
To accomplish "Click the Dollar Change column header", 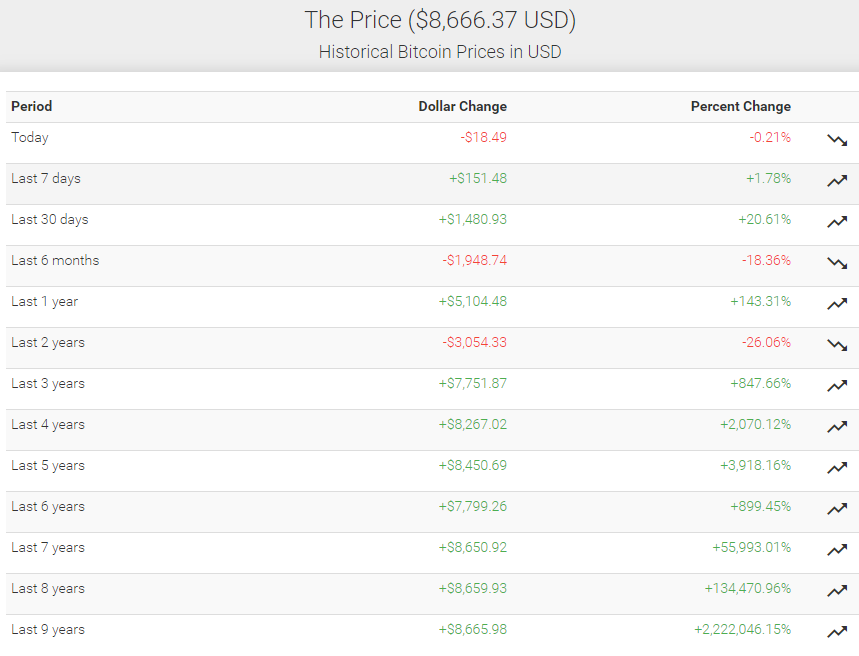I will (462, 106).
